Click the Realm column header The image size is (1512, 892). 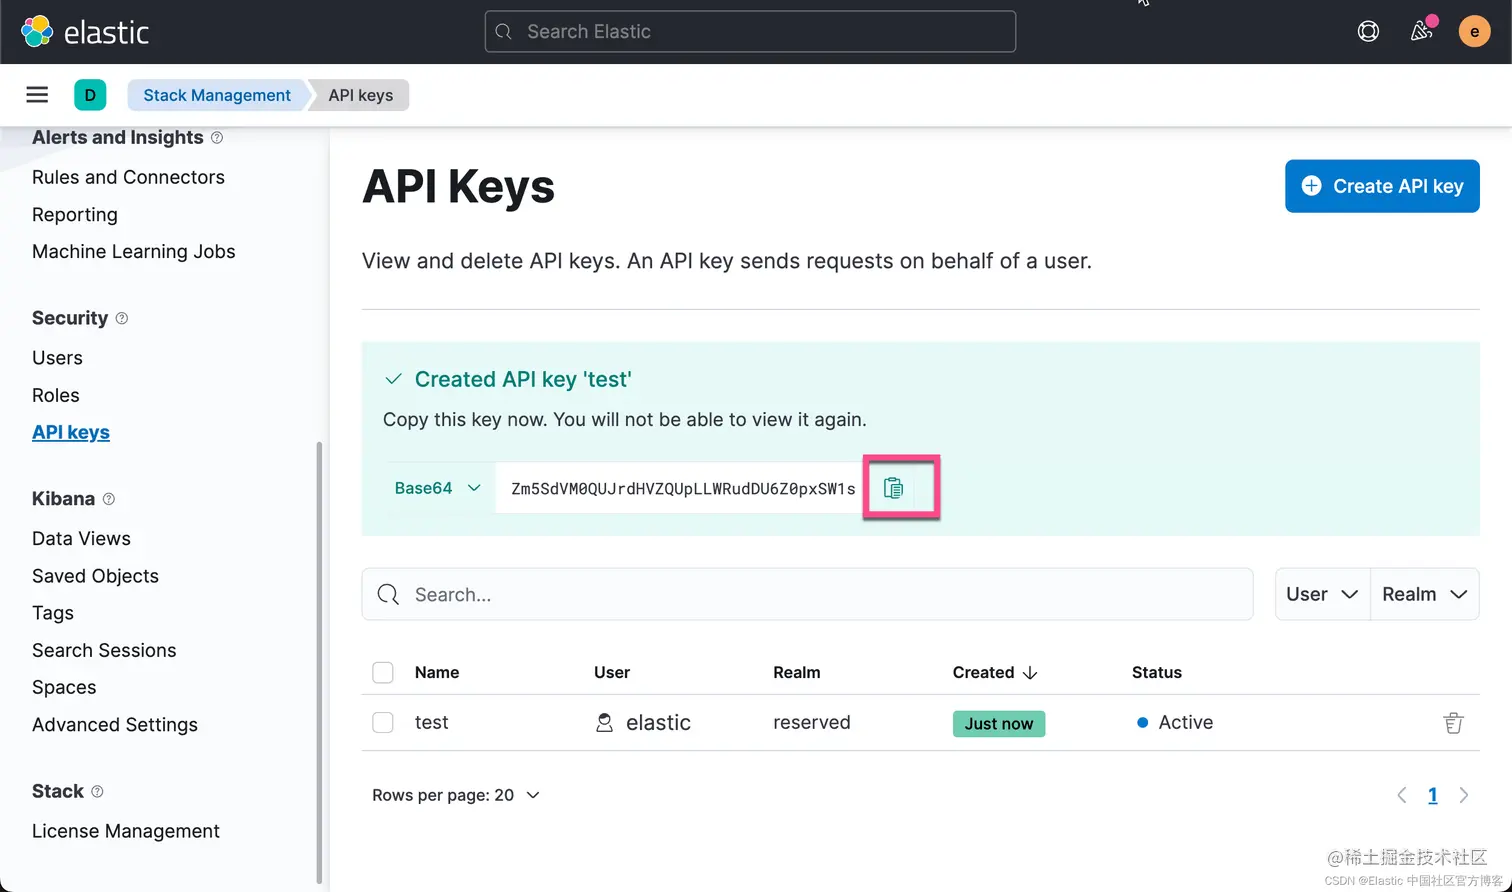(x=797, y=673)
